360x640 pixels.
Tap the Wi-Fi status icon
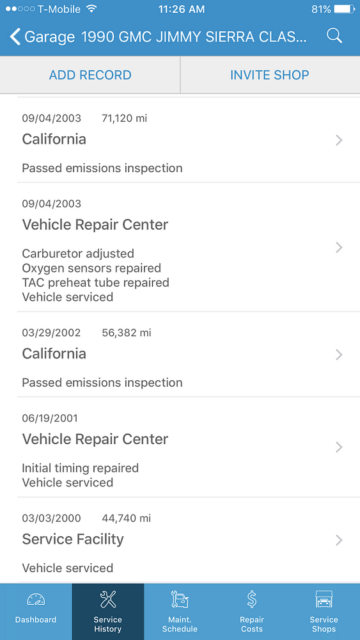(x=92, y=9)
